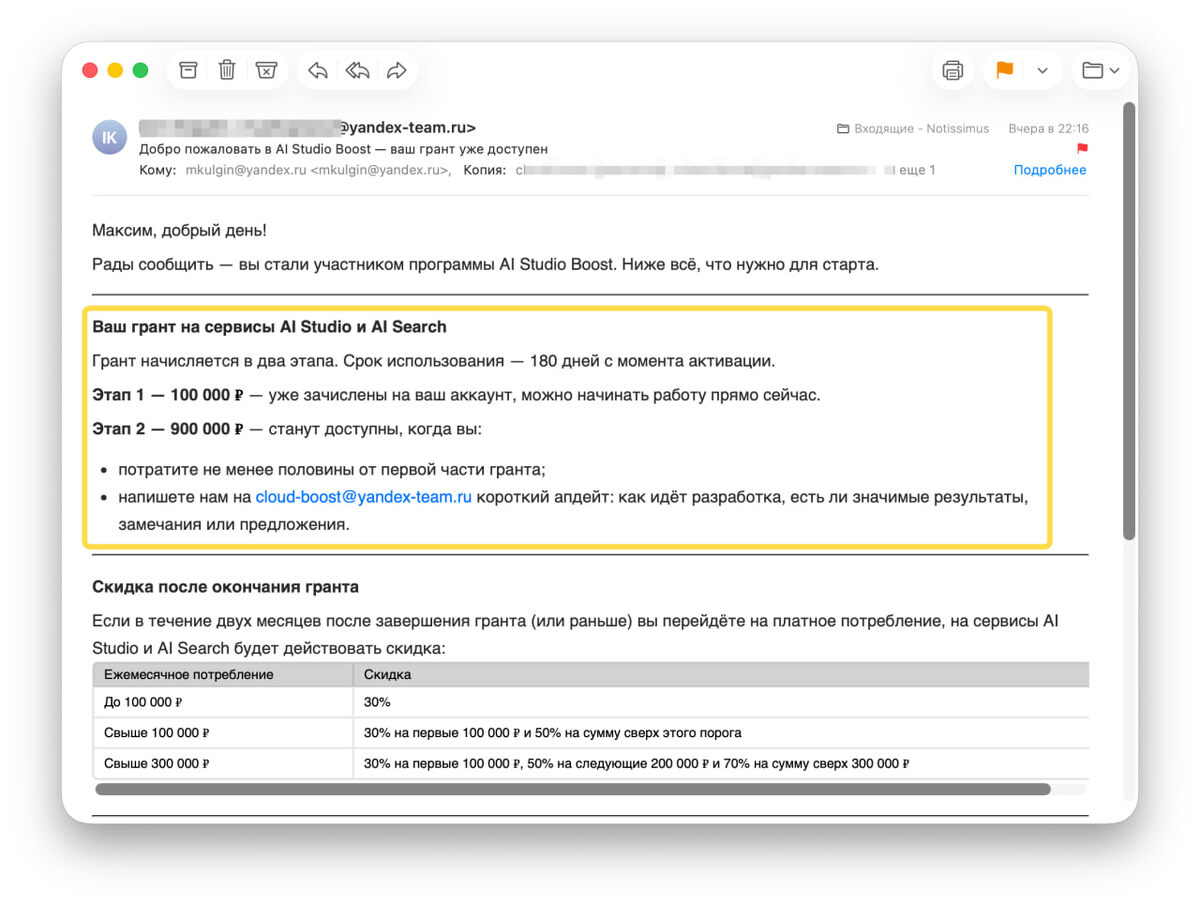The width and height of the screenshot is (1200, 905).
Task: Show details via Подробнее link
Action: click(1050, 170)
